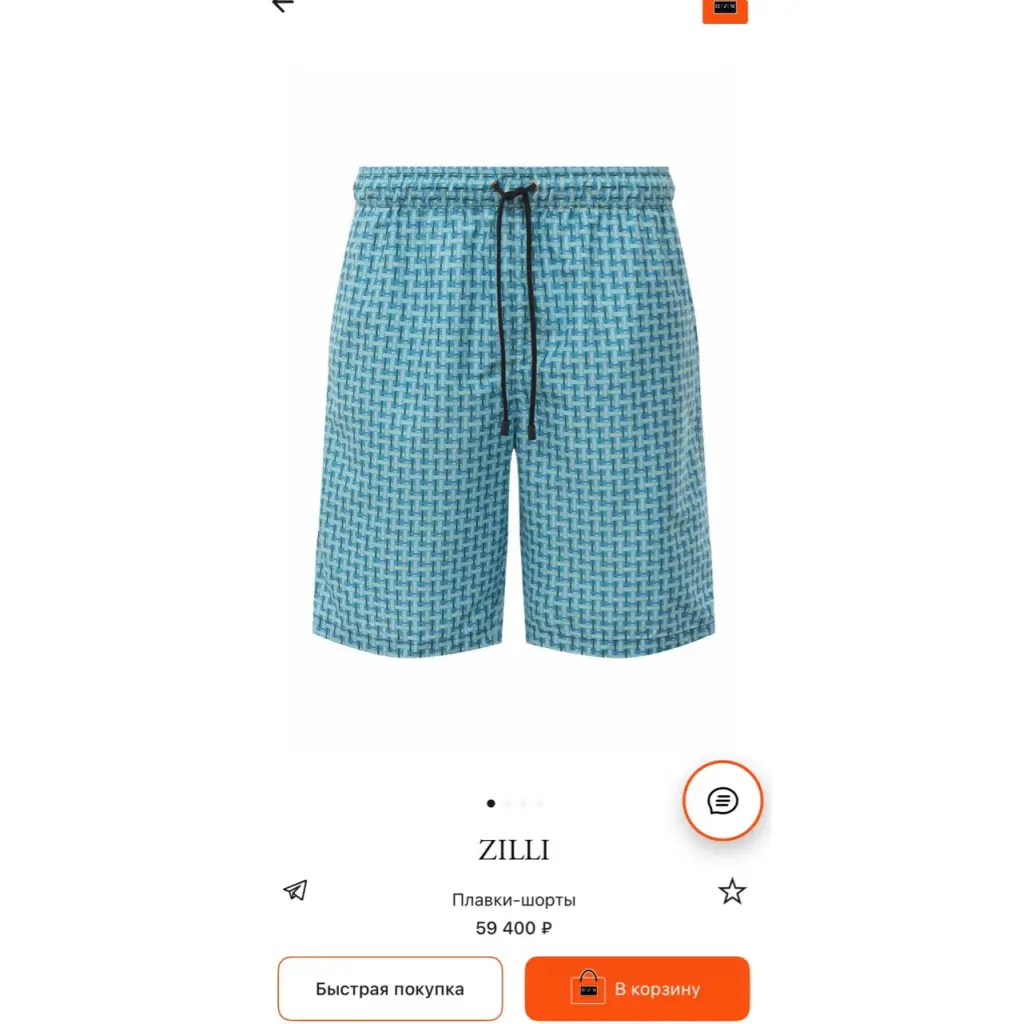Tap the shopping bag icon inside В корзину
1024x1024 pixels.
[588, 987]
